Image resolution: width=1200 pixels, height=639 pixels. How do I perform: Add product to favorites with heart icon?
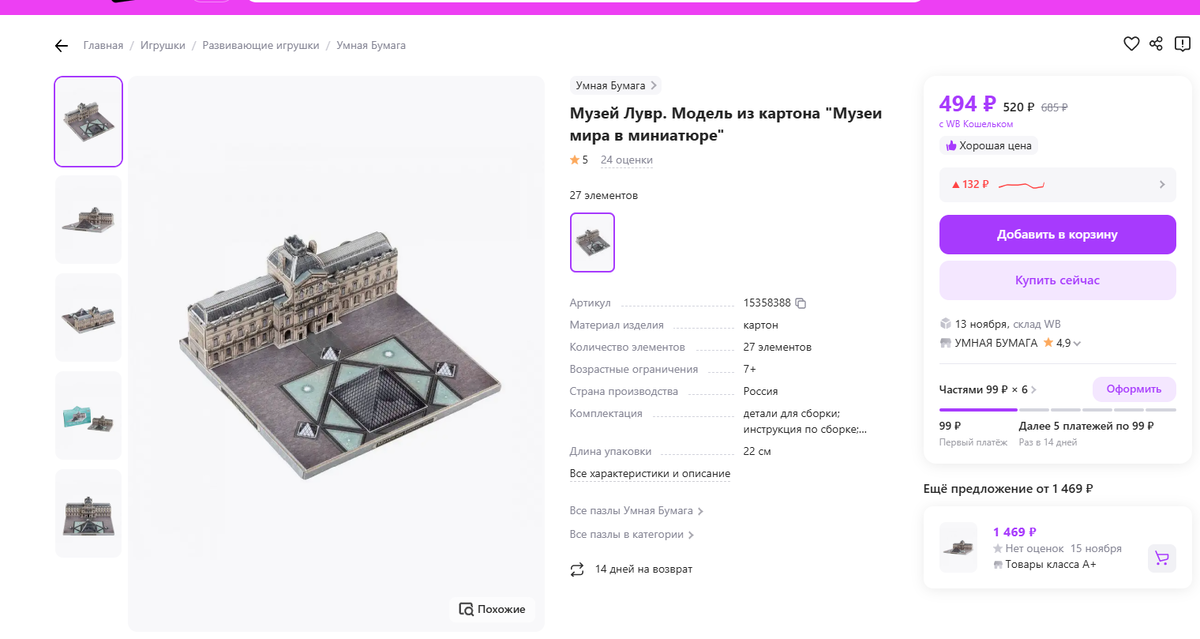(1131, 44)
